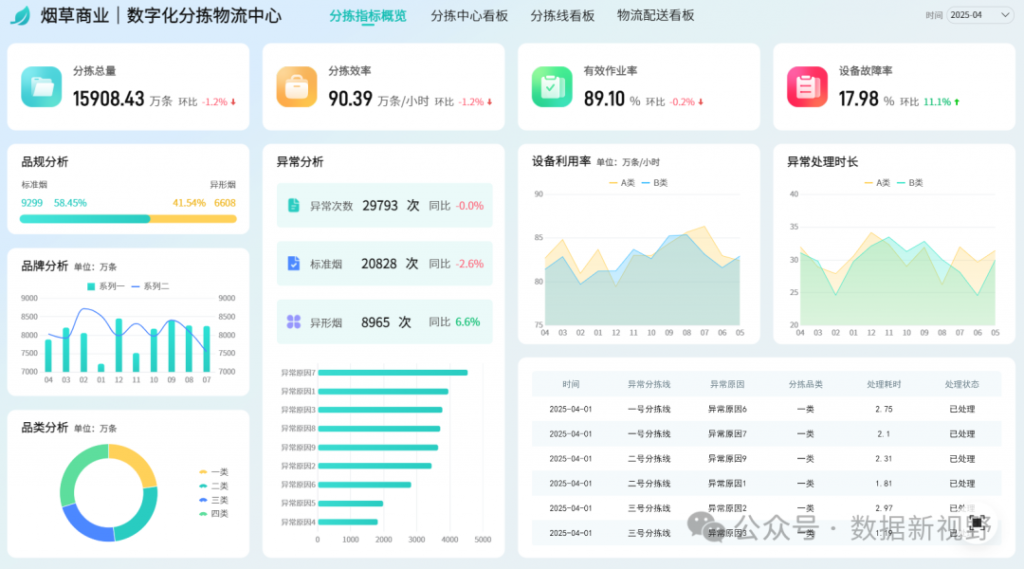Click the 异常原因7 bar in chart
The height and width of the screenshot is (569, 1024).
tap(392, 373)
